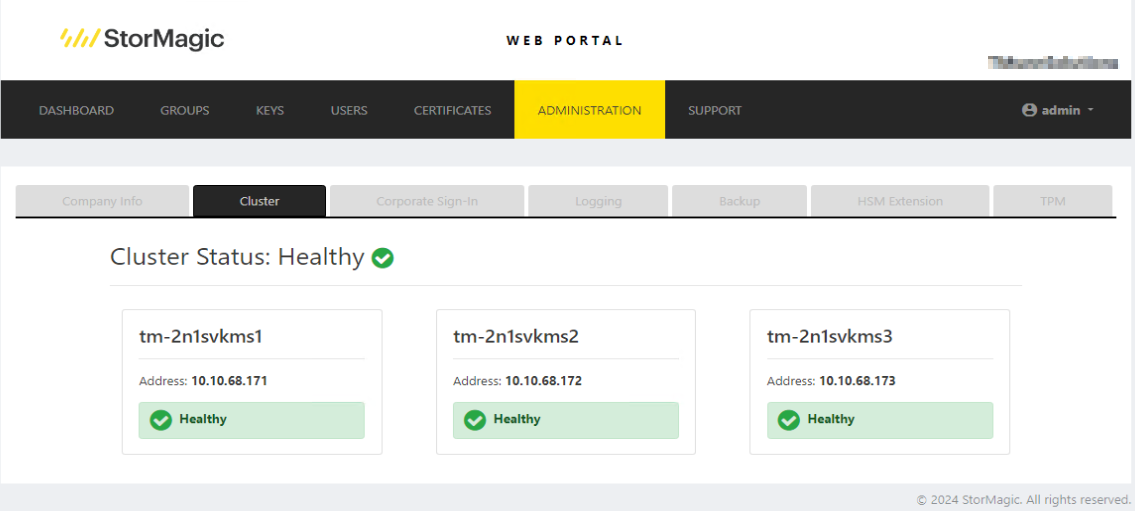The width and height of the screenshot is (1135, 511).
Task: Click the green check next to Cluster Status
Action: pos(382,258)
